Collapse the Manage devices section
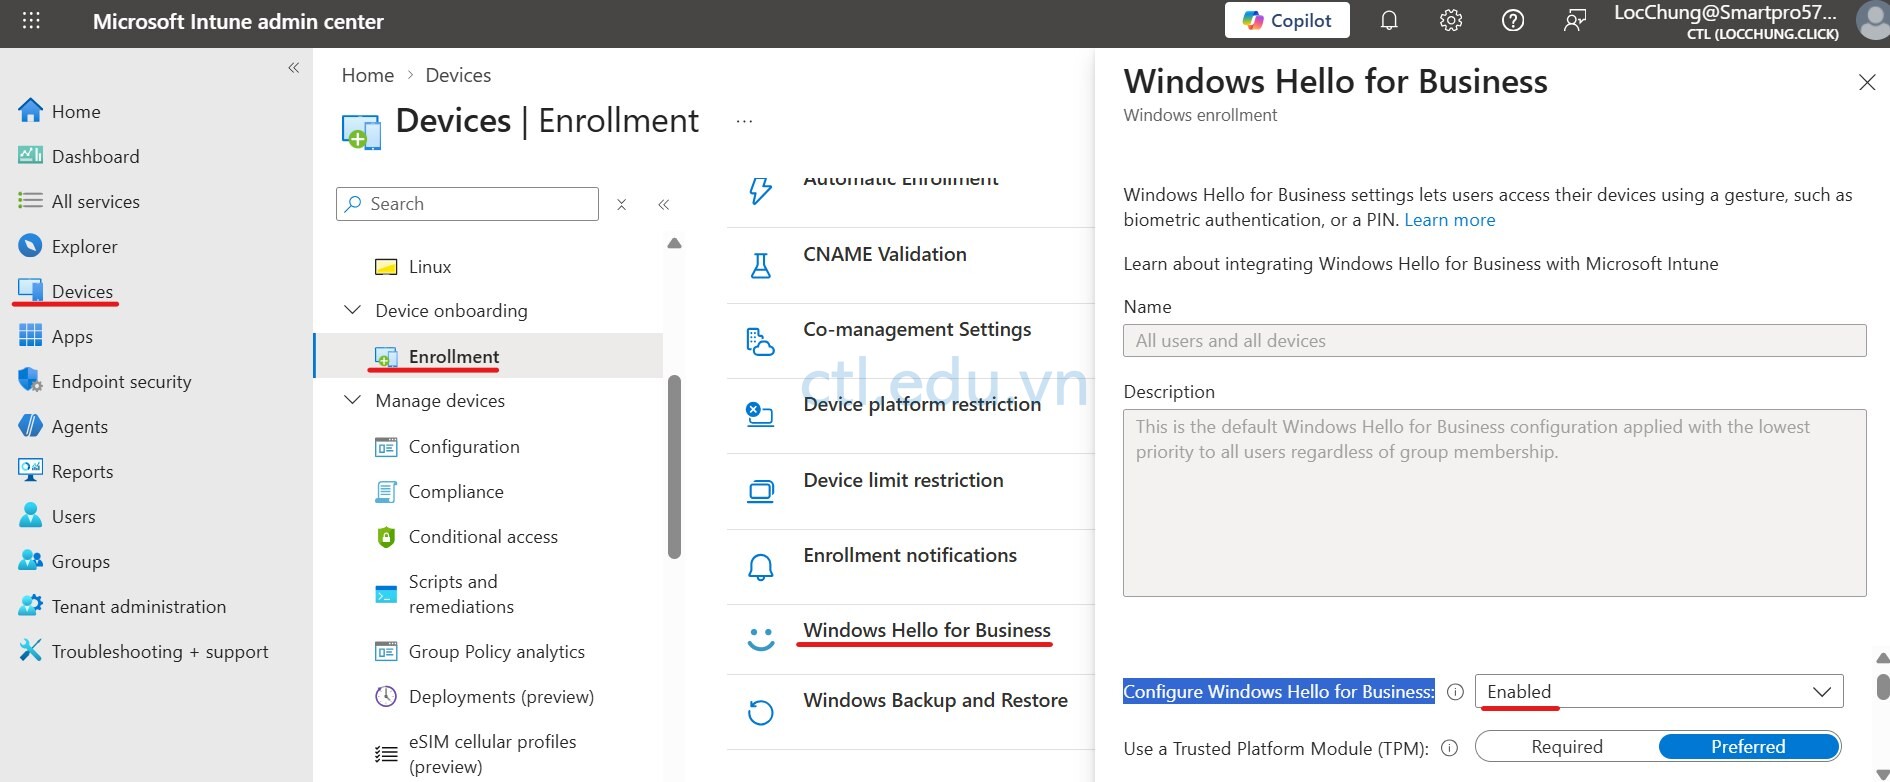The image size is (1890, 782). click(x=352, y=400)
